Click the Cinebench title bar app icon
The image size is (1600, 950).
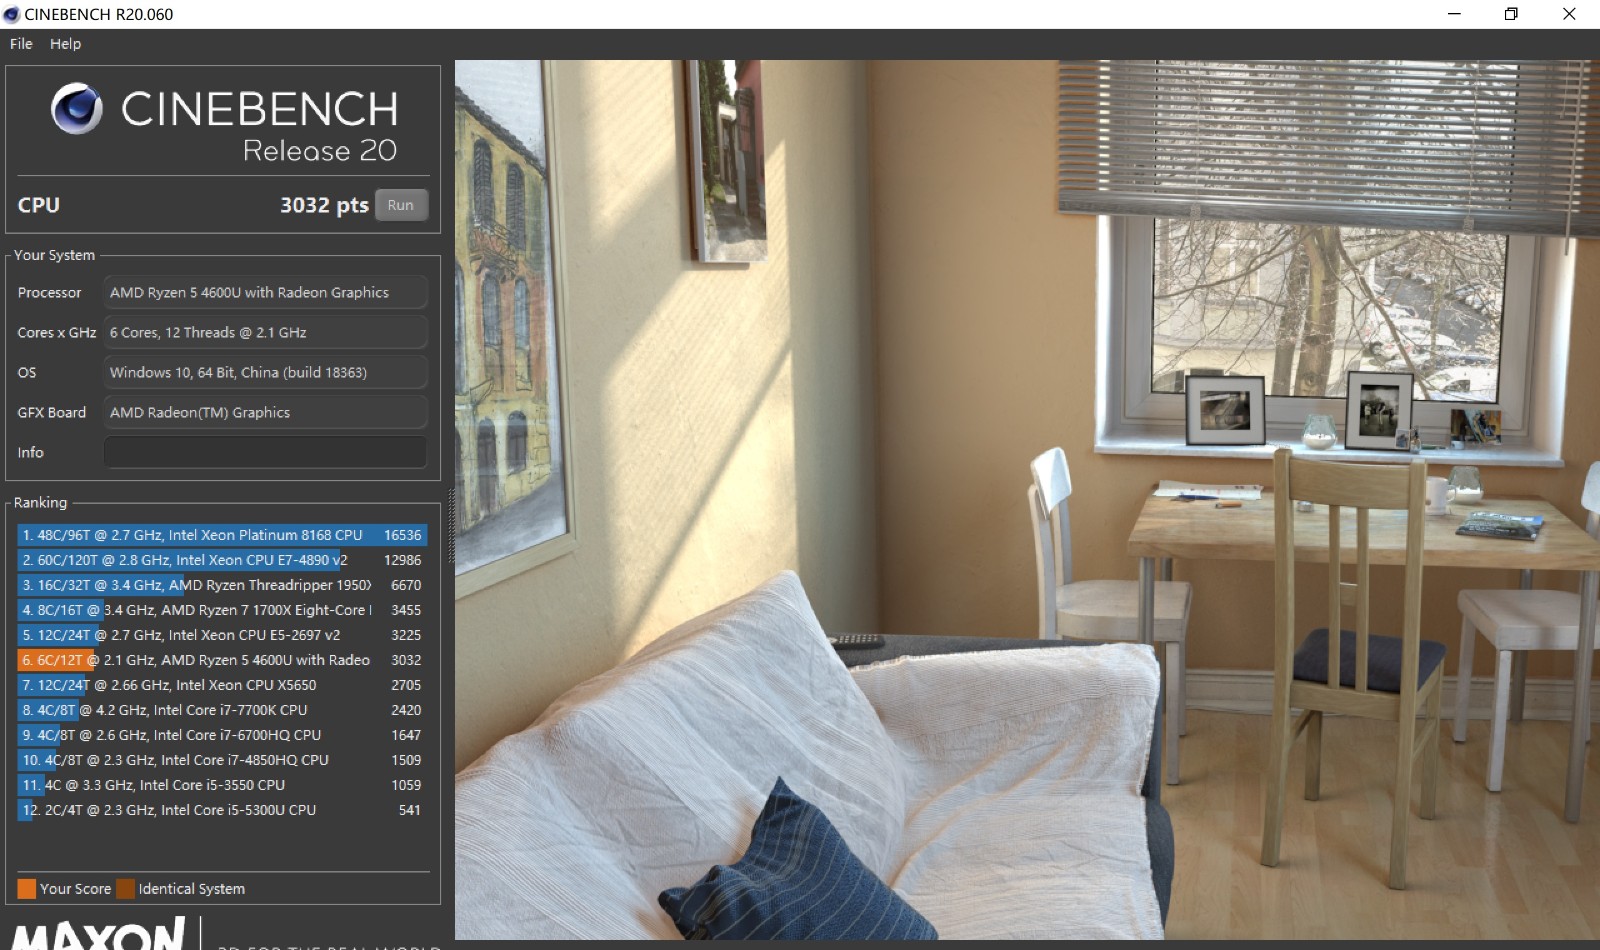coord(12,14)
